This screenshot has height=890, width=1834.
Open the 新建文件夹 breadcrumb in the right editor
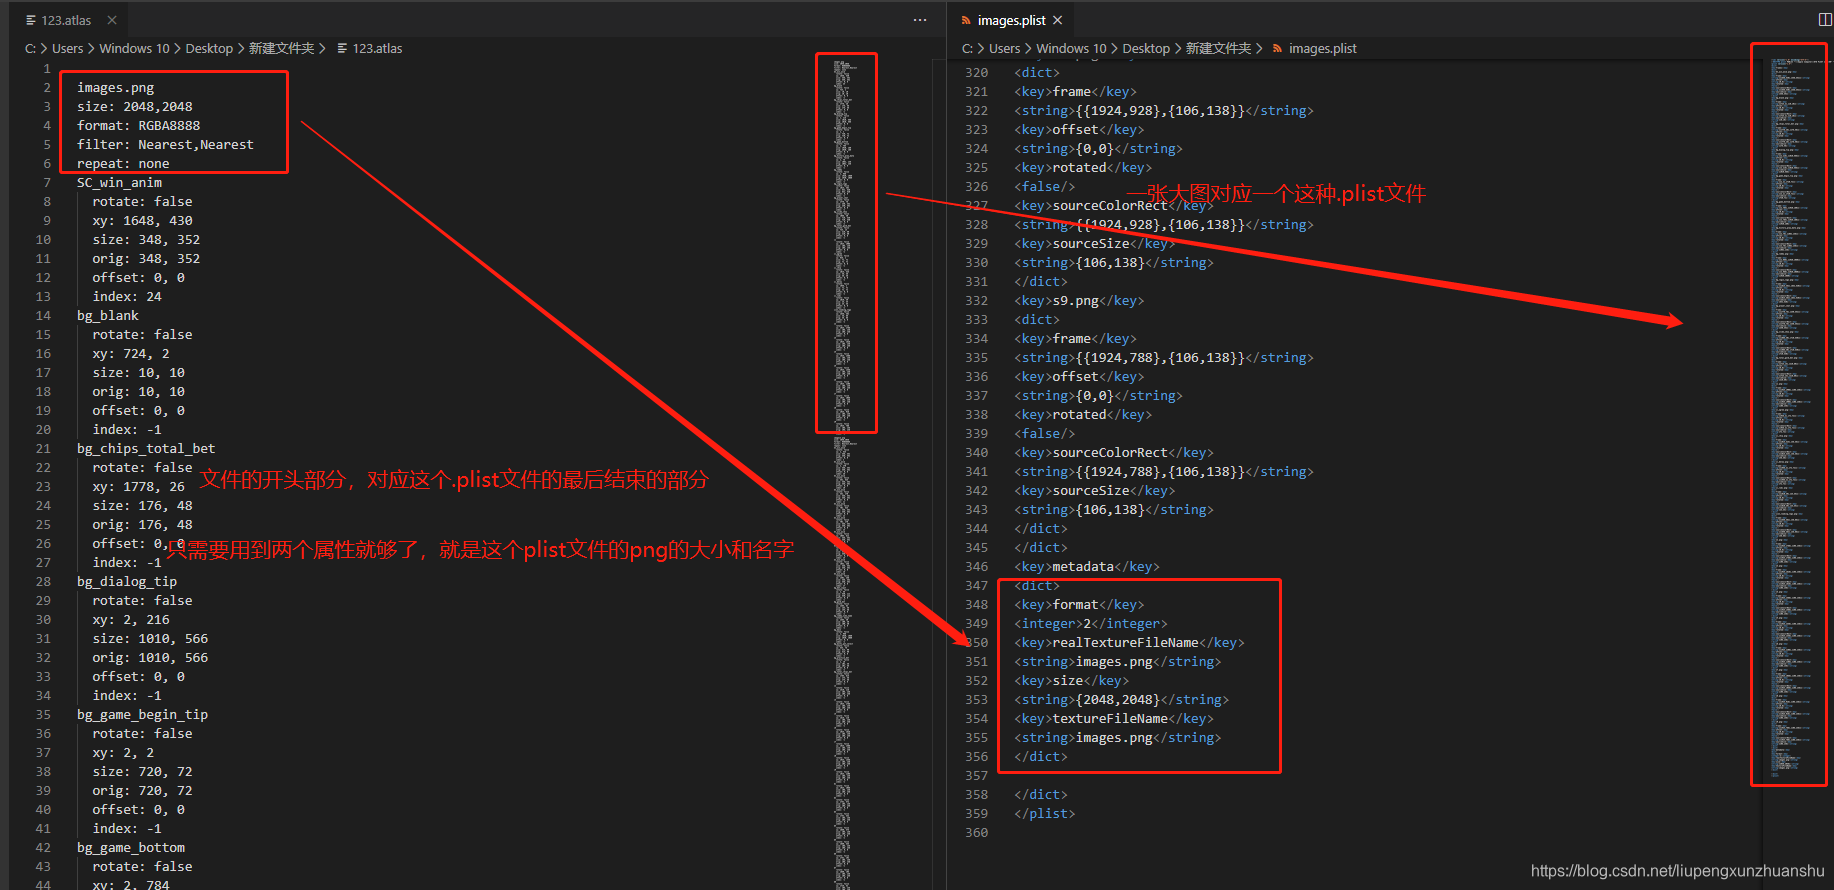click(x=1218, y=48)
